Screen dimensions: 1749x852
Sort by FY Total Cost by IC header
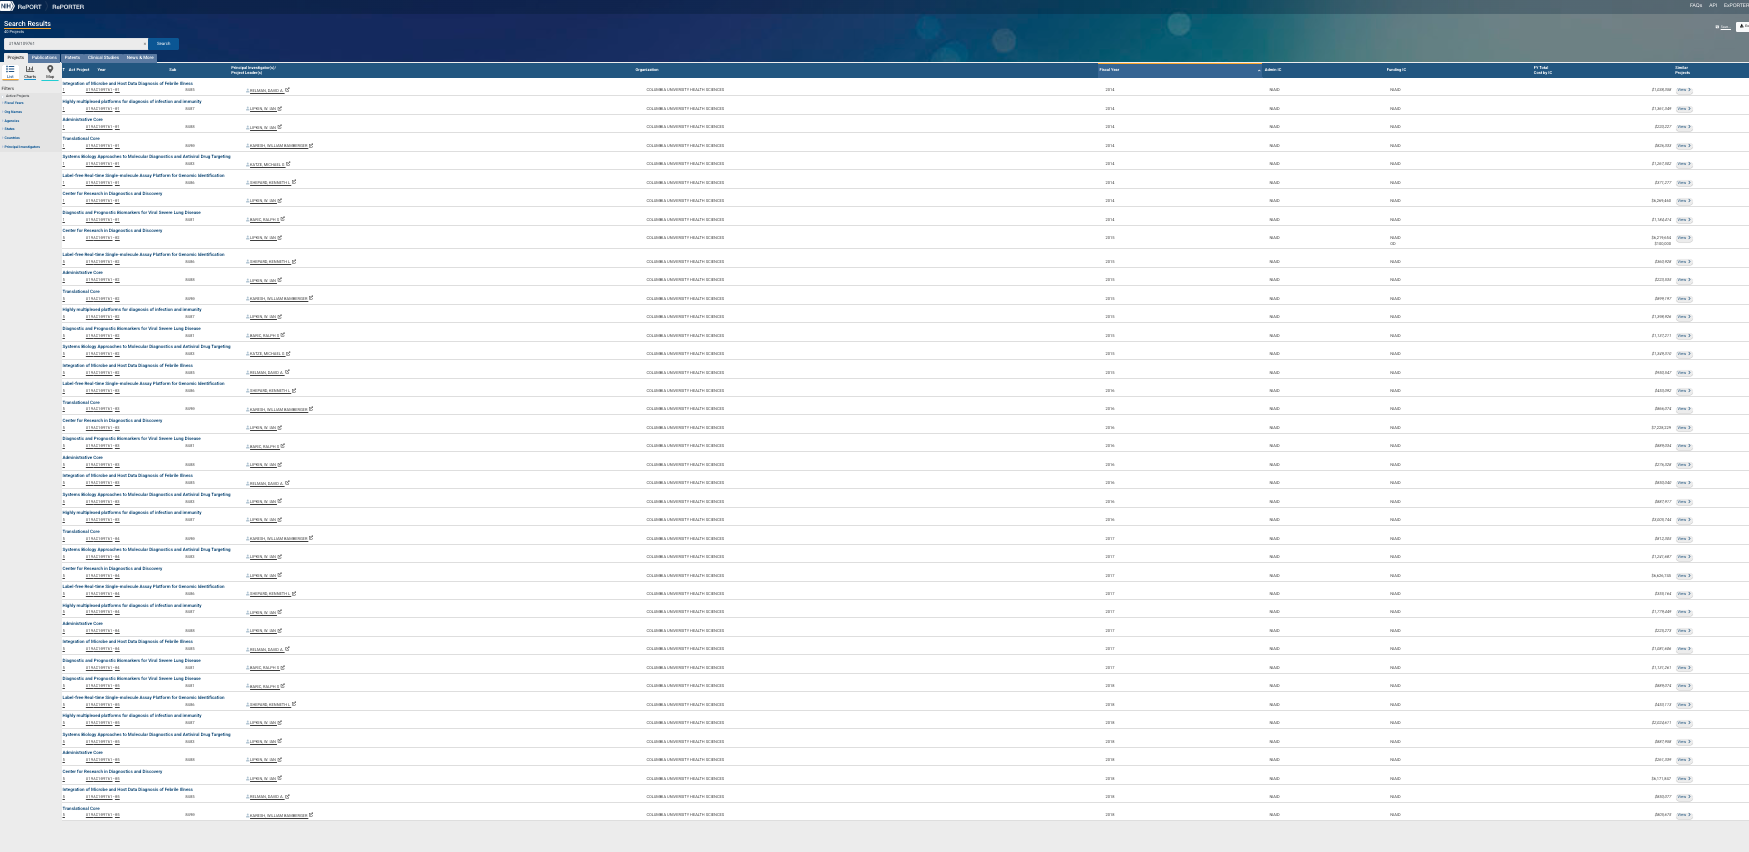(x=1543, y=70)
